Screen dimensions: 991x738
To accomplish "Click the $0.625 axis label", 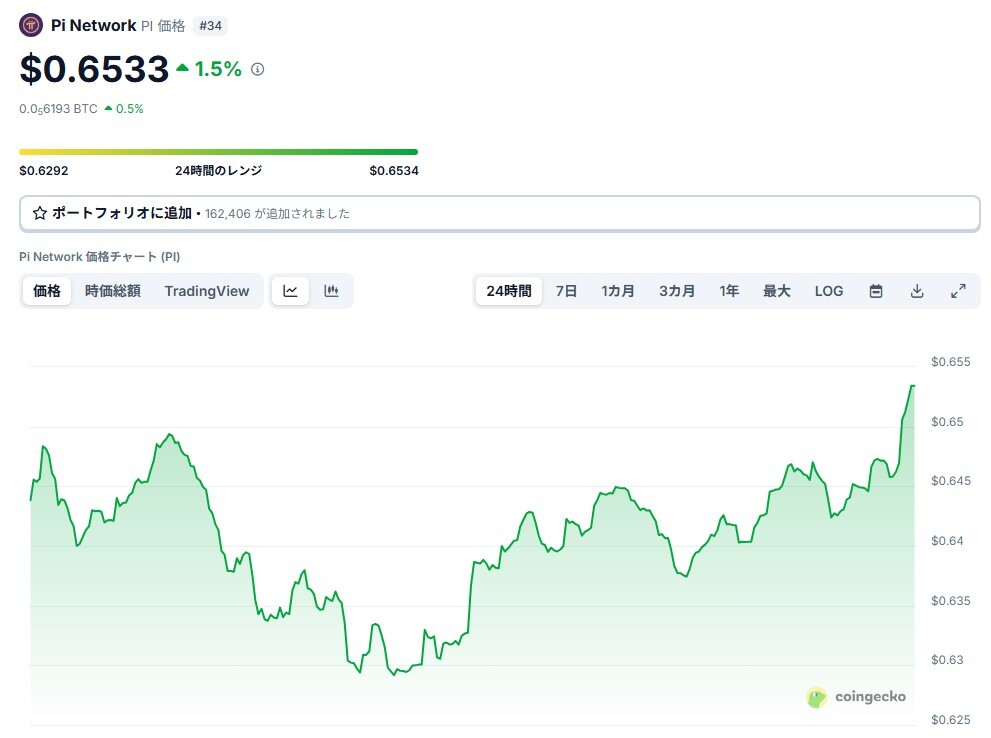I will pyautogui.click(x=951, y=720).
